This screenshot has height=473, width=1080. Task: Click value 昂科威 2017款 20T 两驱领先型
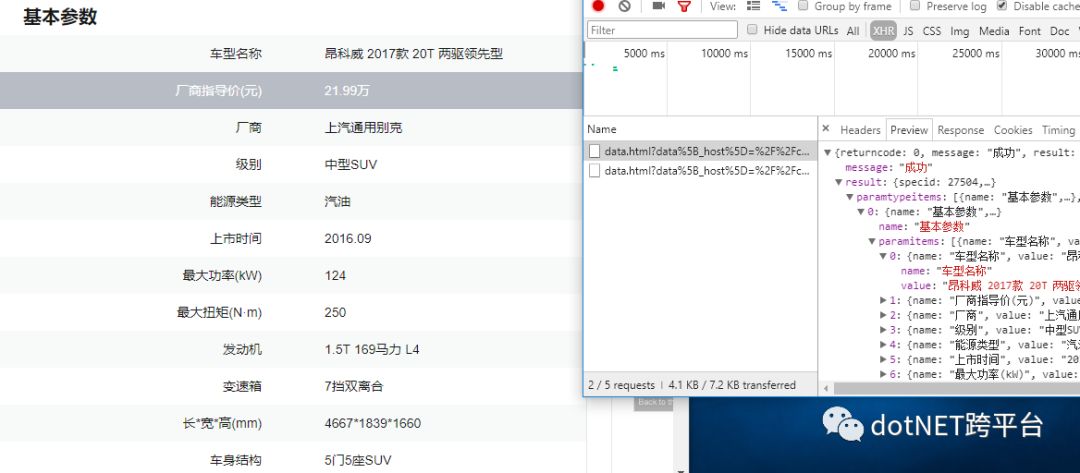click(413, 54)
